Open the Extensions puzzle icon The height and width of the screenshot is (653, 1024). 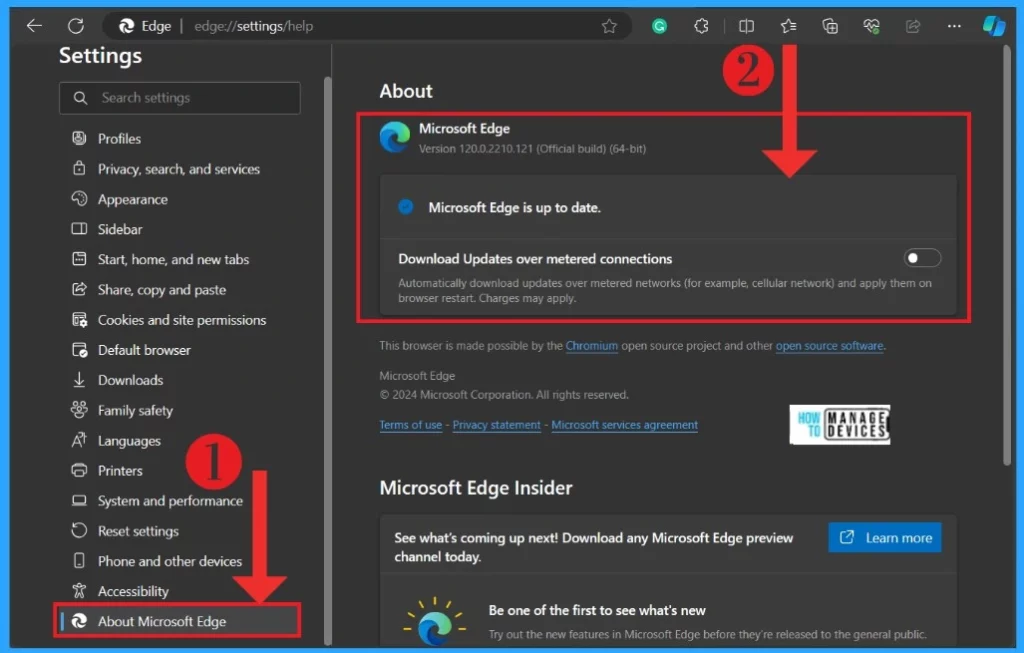[x=701, y=26]
